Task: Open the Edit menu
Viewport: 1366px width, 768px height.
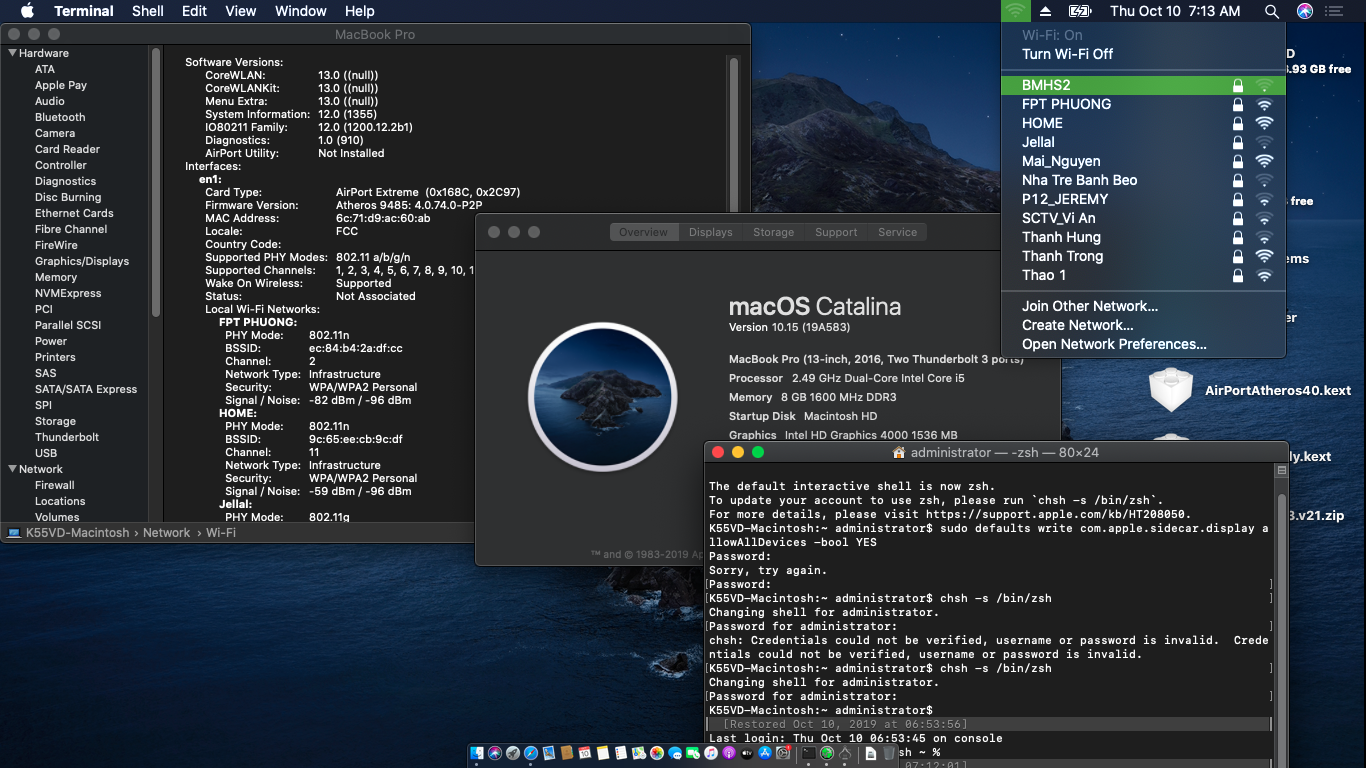Action: (194, 11)
